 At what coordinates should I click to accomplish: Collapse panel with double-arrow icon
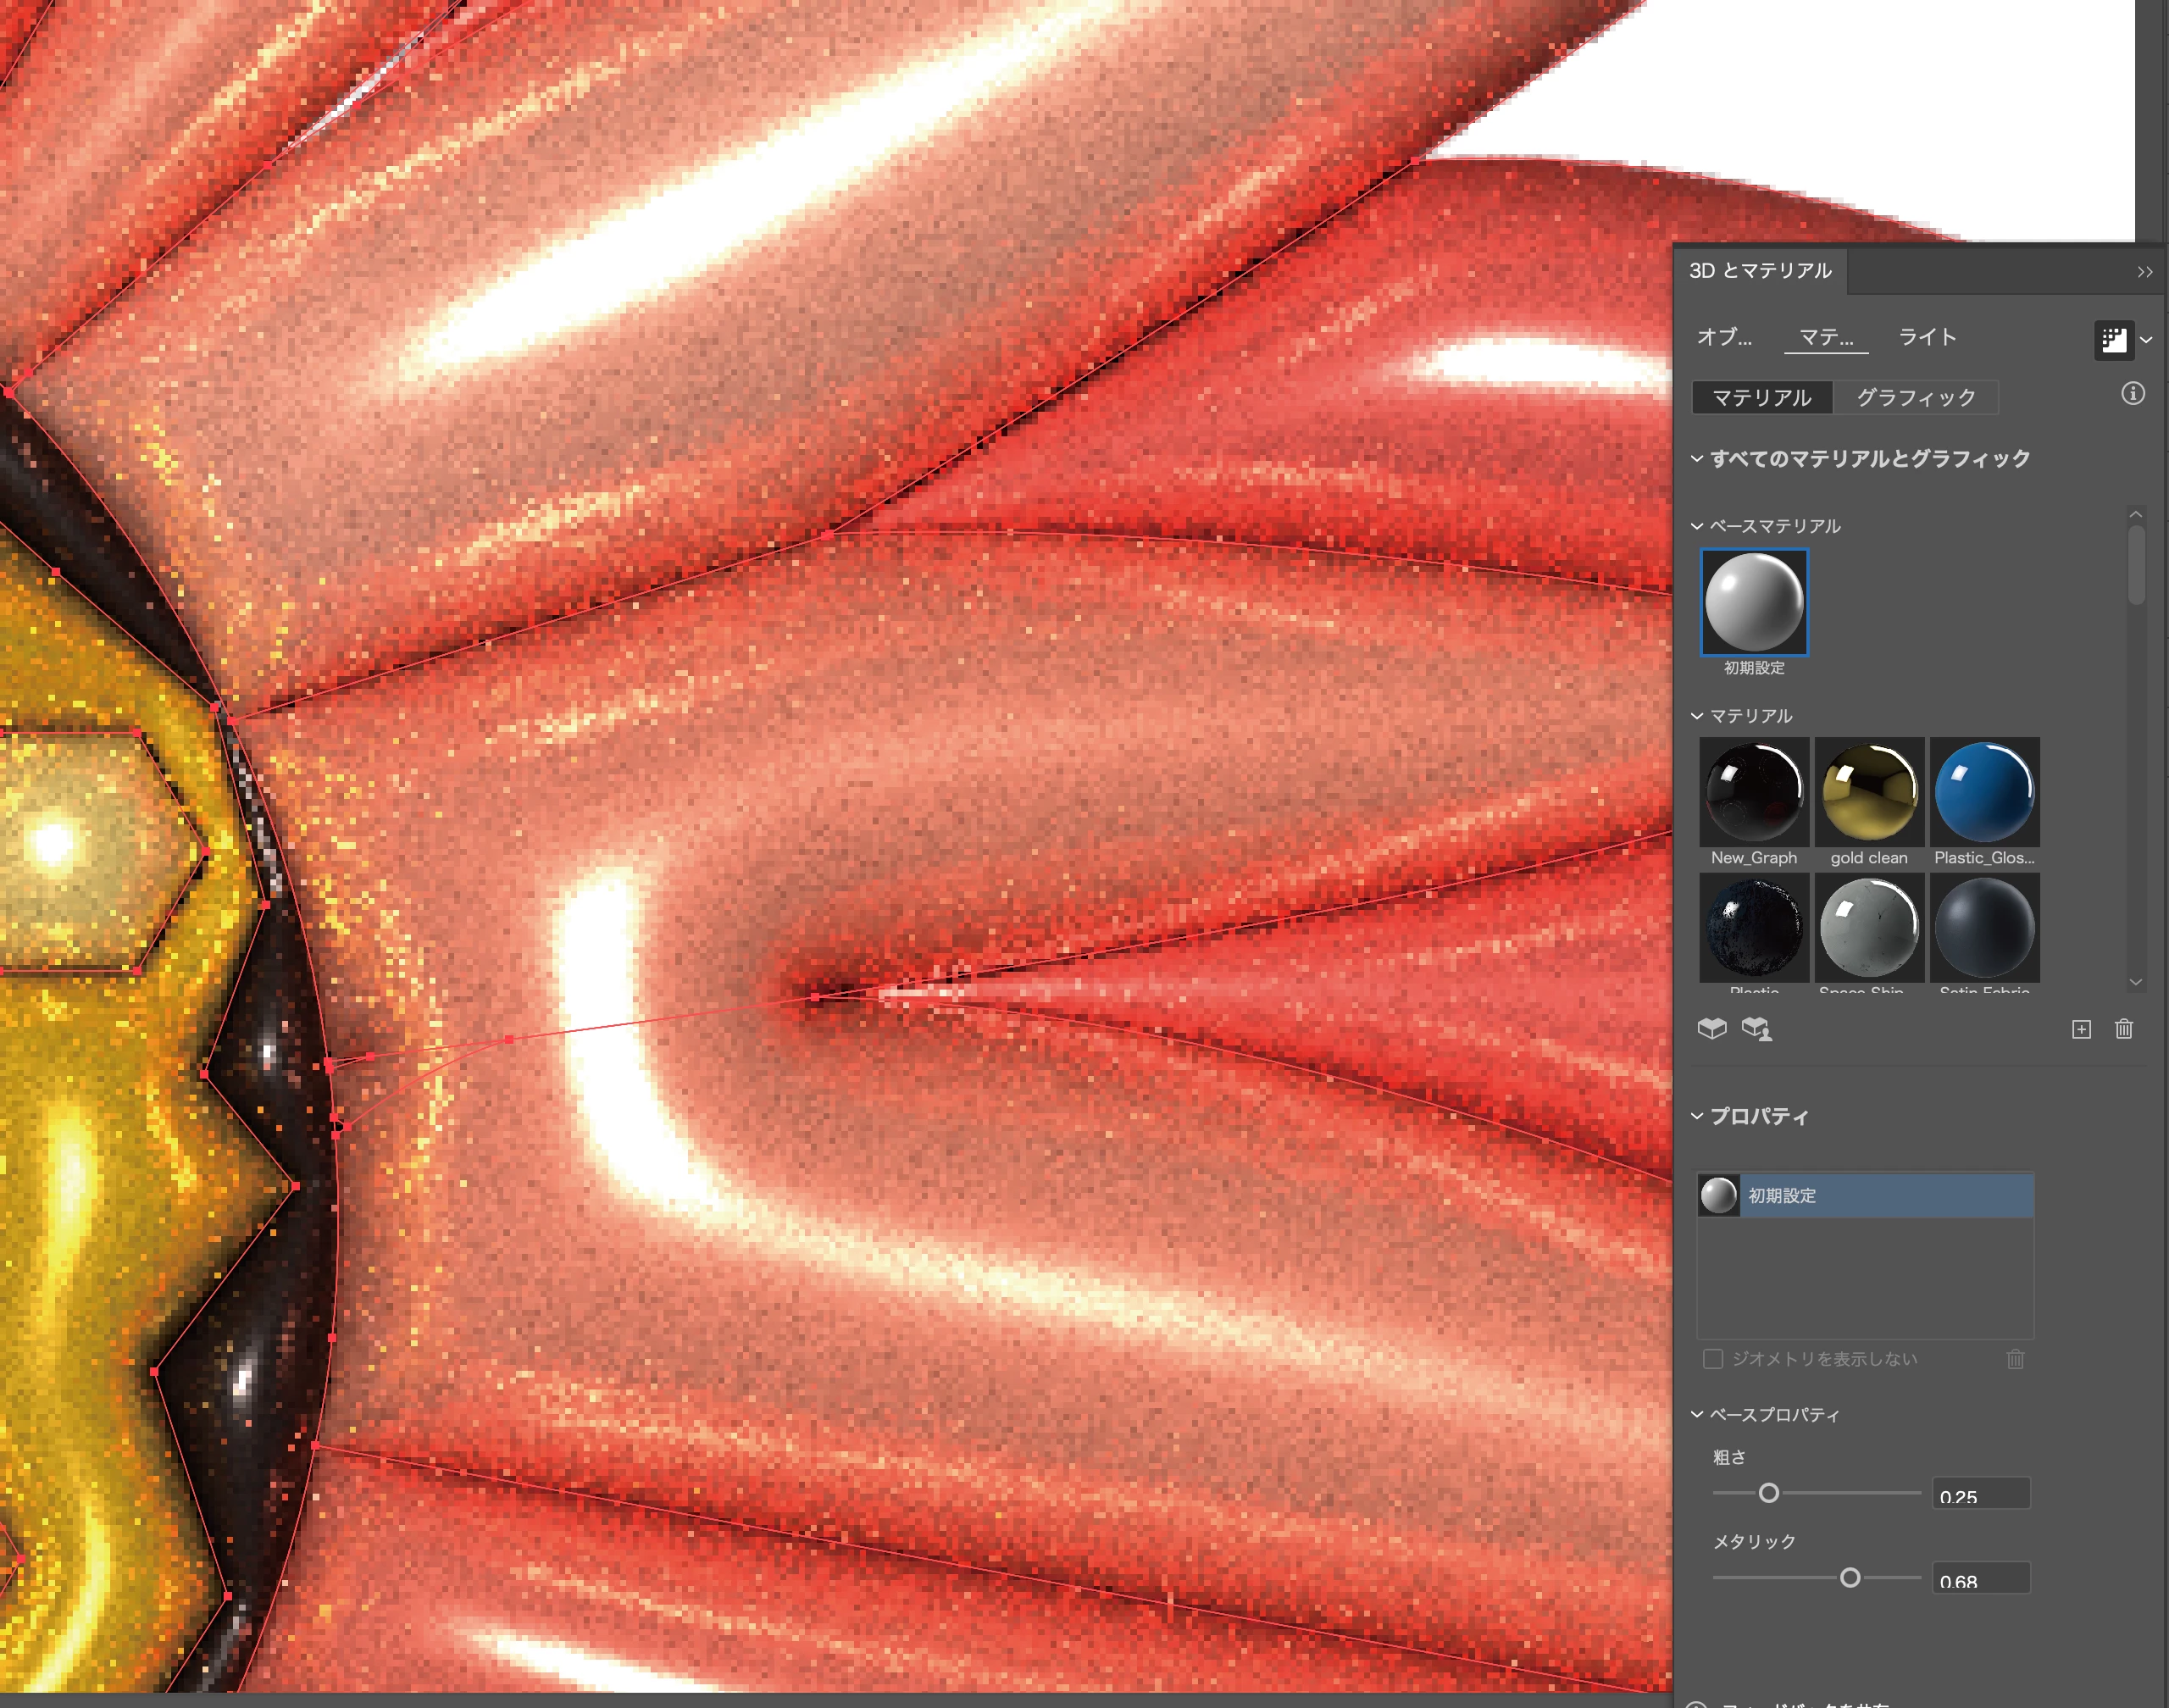click(2144, 272)
